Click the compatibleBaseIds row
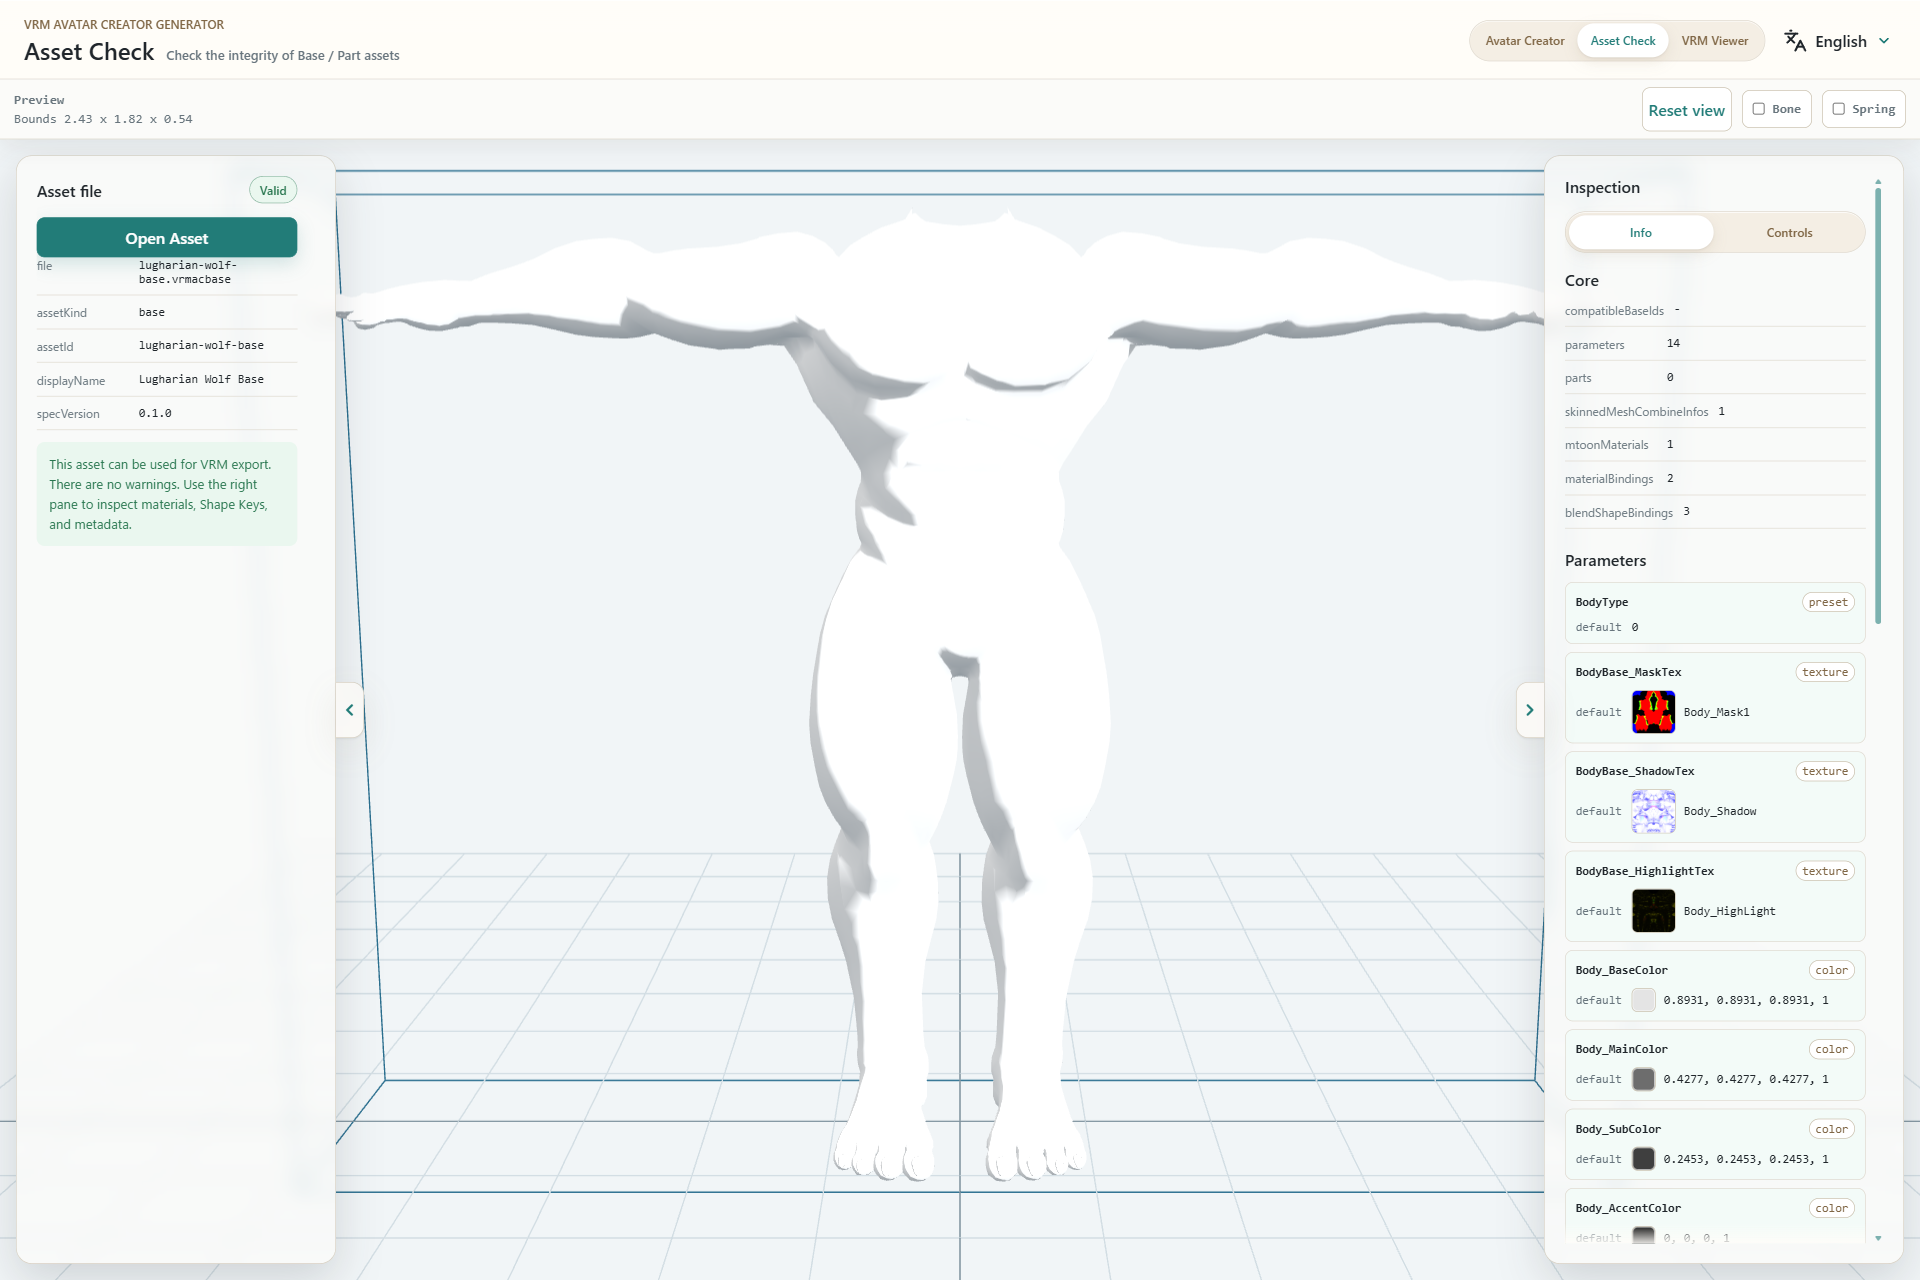Image resolution: width=1920 pixels, height=1280 pixels. [1714, 310]
